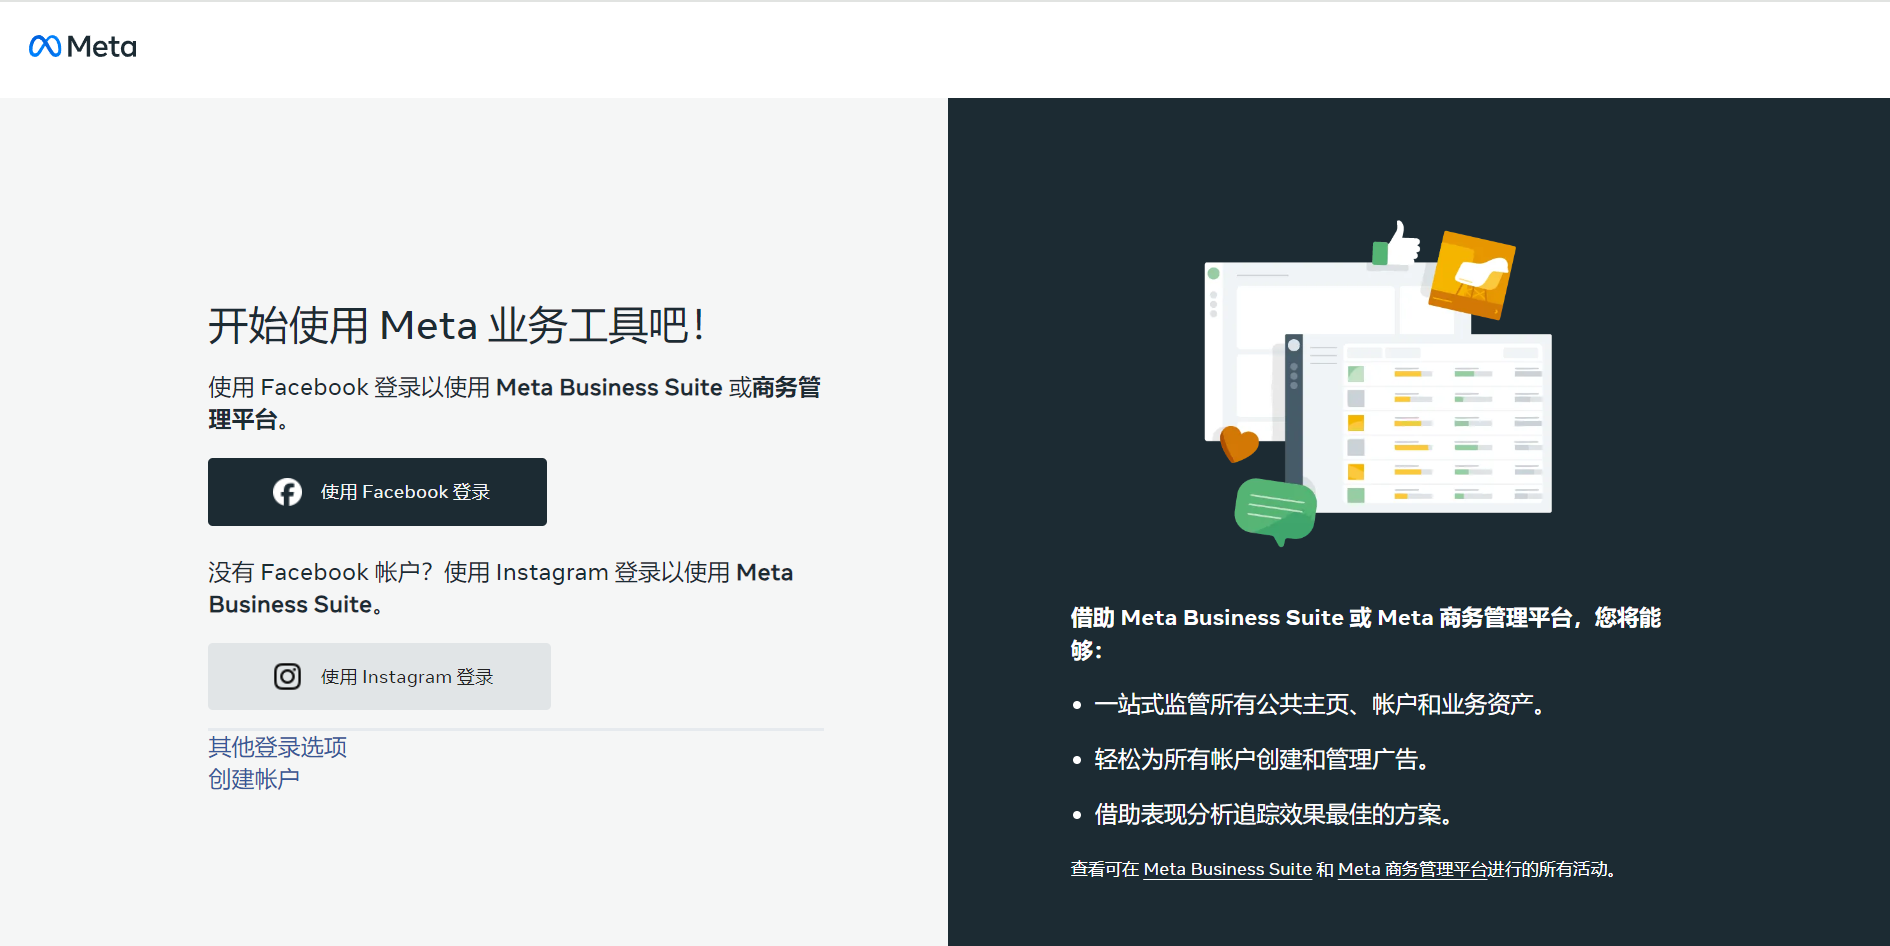Open 其他登录选项 link
The width and height of the screenshot is (1890, 946).
[x=277, y=747]
